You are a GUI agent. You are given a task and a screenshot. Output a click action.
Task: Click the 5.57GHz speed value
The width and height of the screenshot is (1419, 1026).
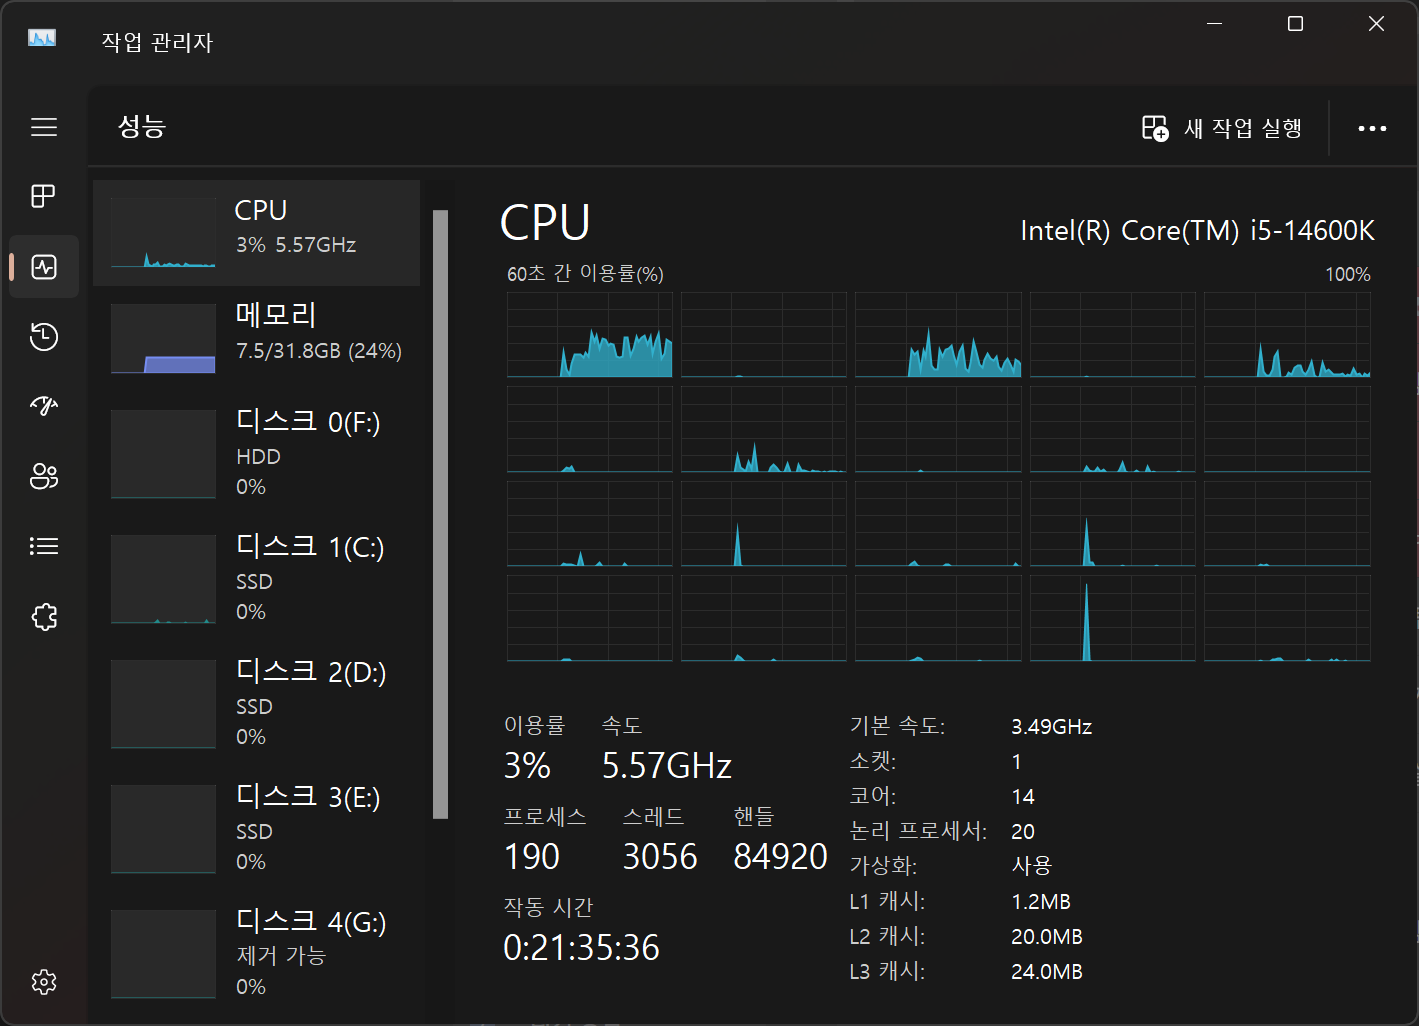pyautogui.click(x=667, y=766)
